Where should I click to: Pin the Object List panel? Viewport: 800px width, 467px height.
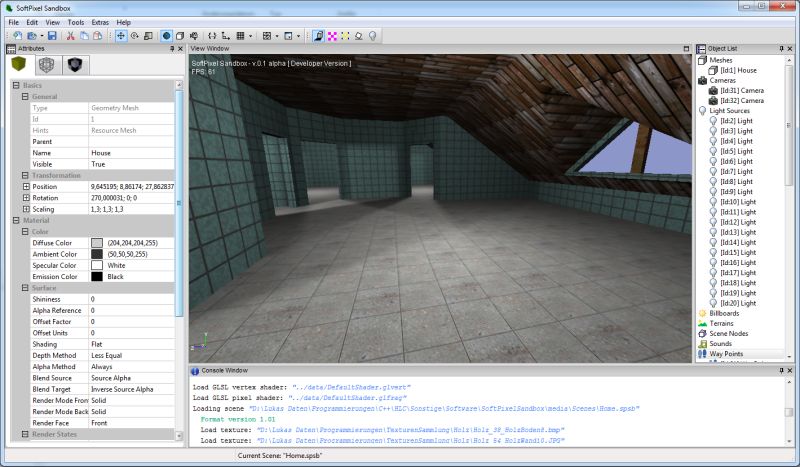(781, 48)
